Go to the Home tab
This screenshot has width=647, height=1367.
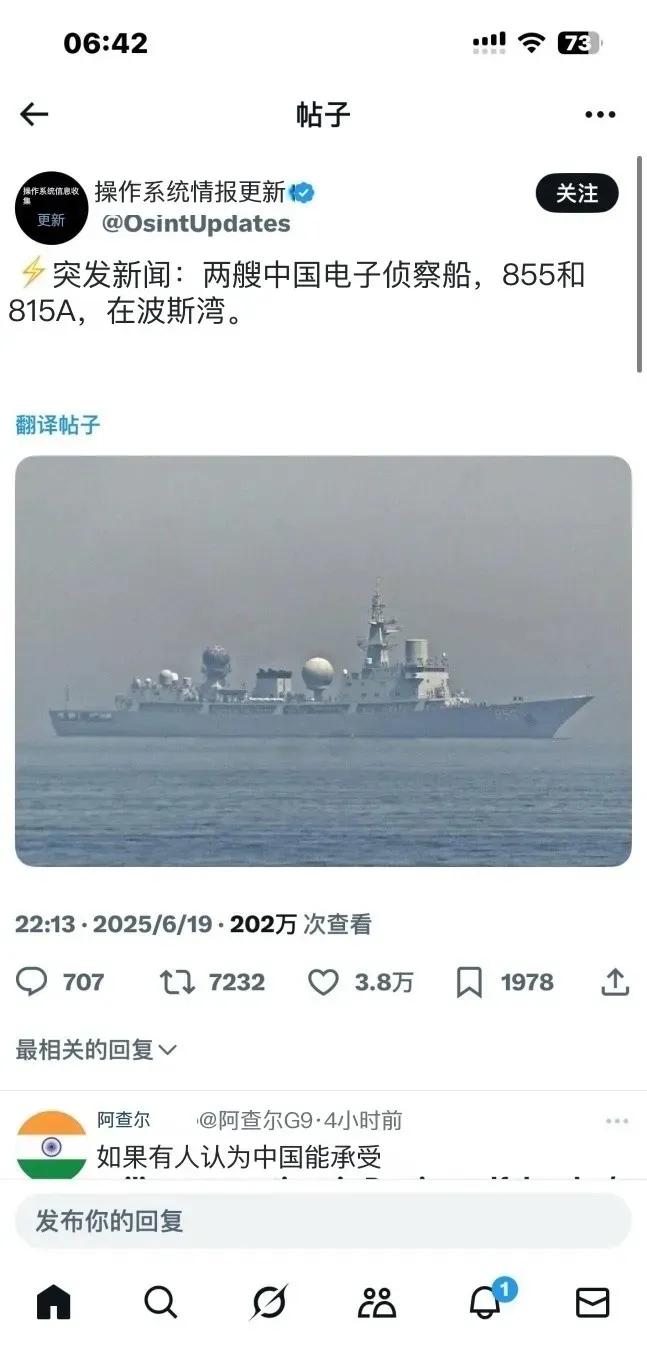coord(54,1302)
